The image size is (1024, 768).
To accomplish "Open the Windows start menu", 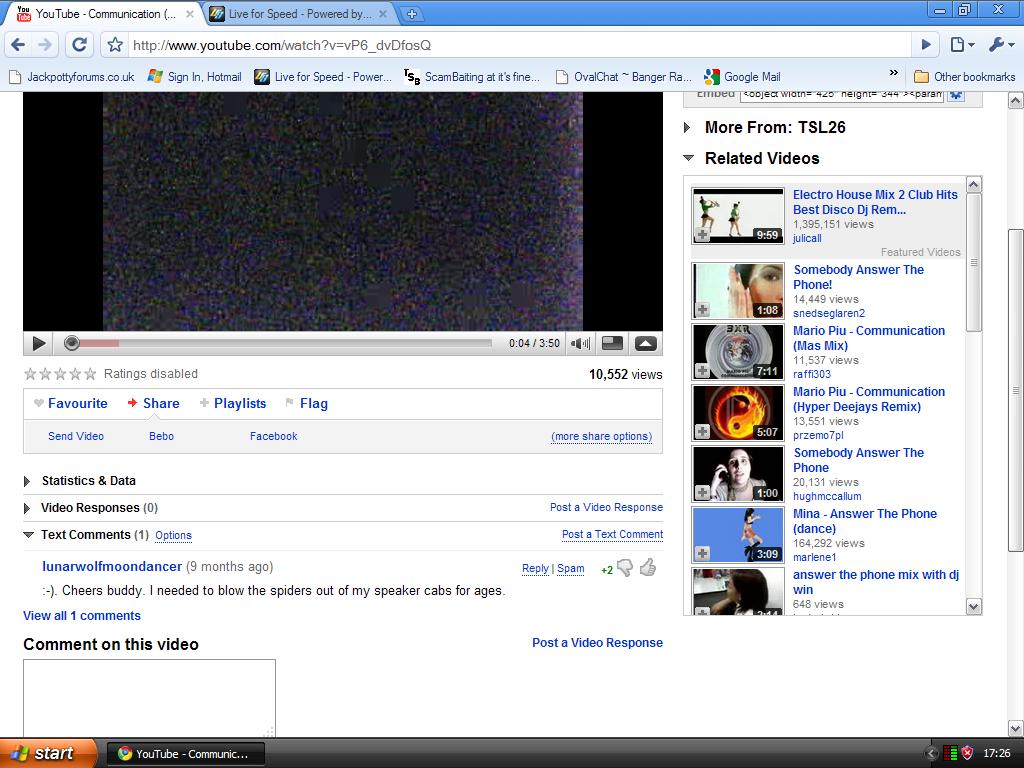I will point(46,753).
